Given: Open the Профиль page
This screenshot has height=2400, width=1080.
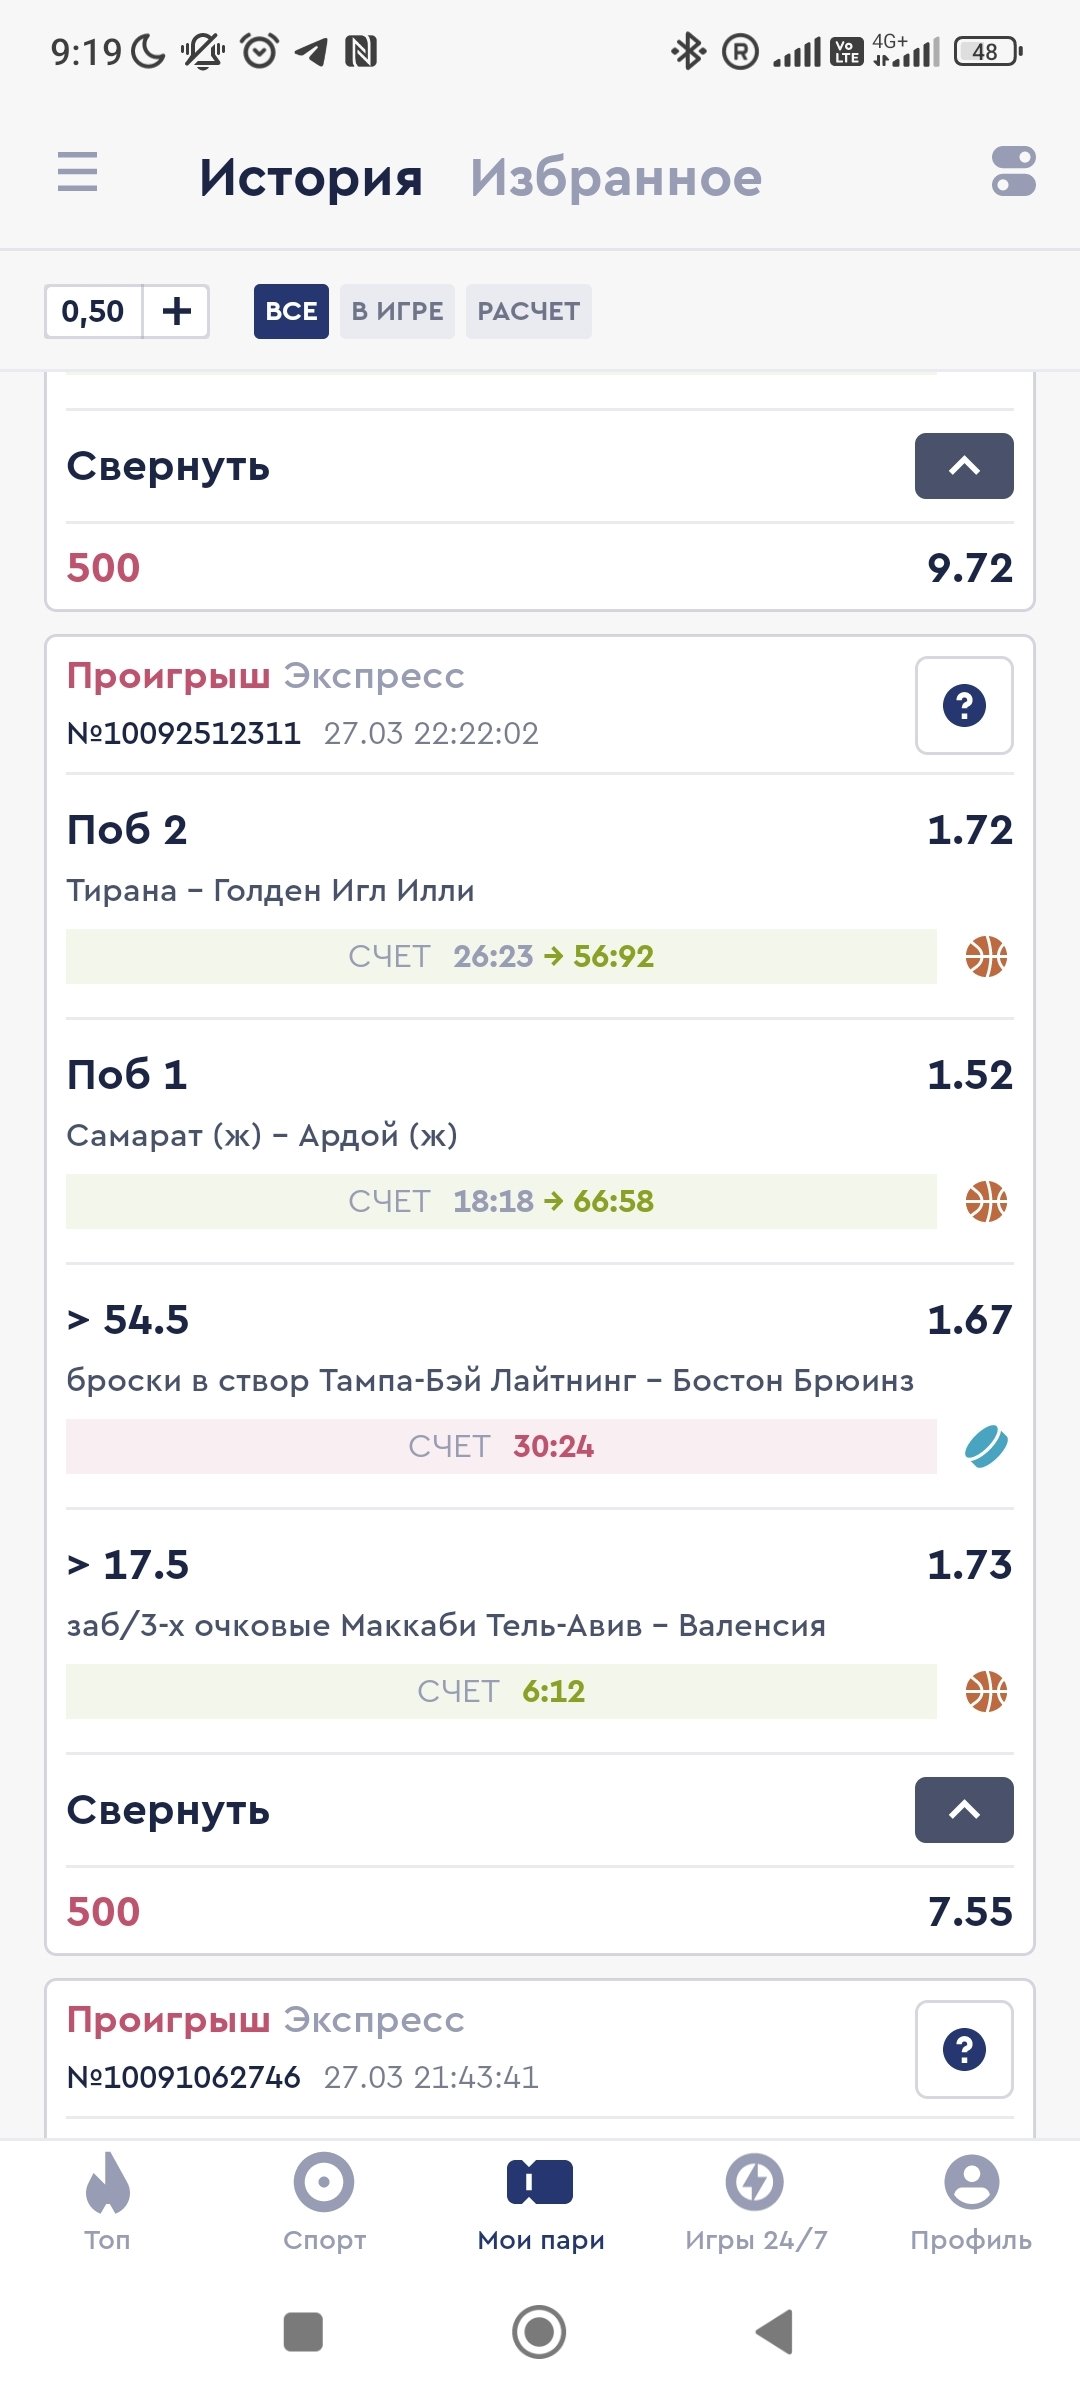Looking at the screenshot, I should tap(970, 2200).
